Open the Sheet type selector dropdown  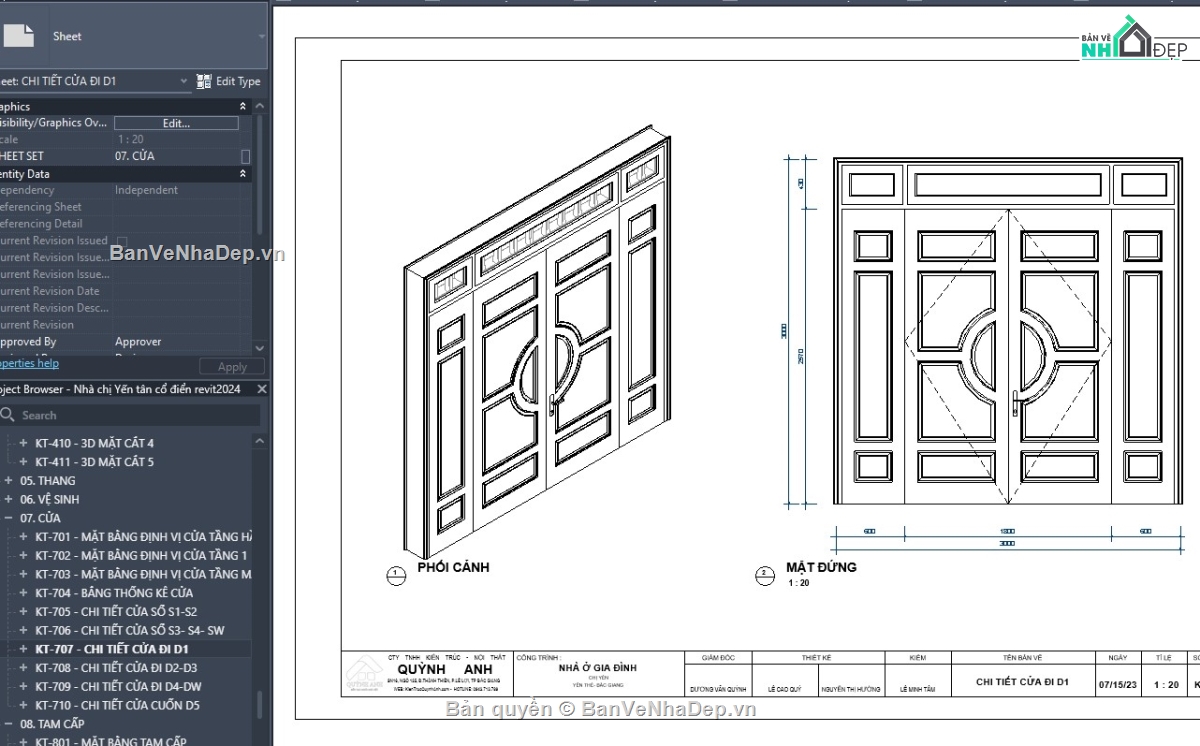pyautogui.click(x=262, y=36)
